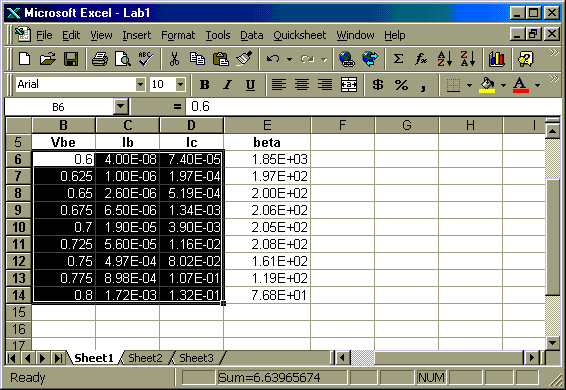Screen dimensions: 566x390
Task: Open the Data menu
Action: (252, 35)
